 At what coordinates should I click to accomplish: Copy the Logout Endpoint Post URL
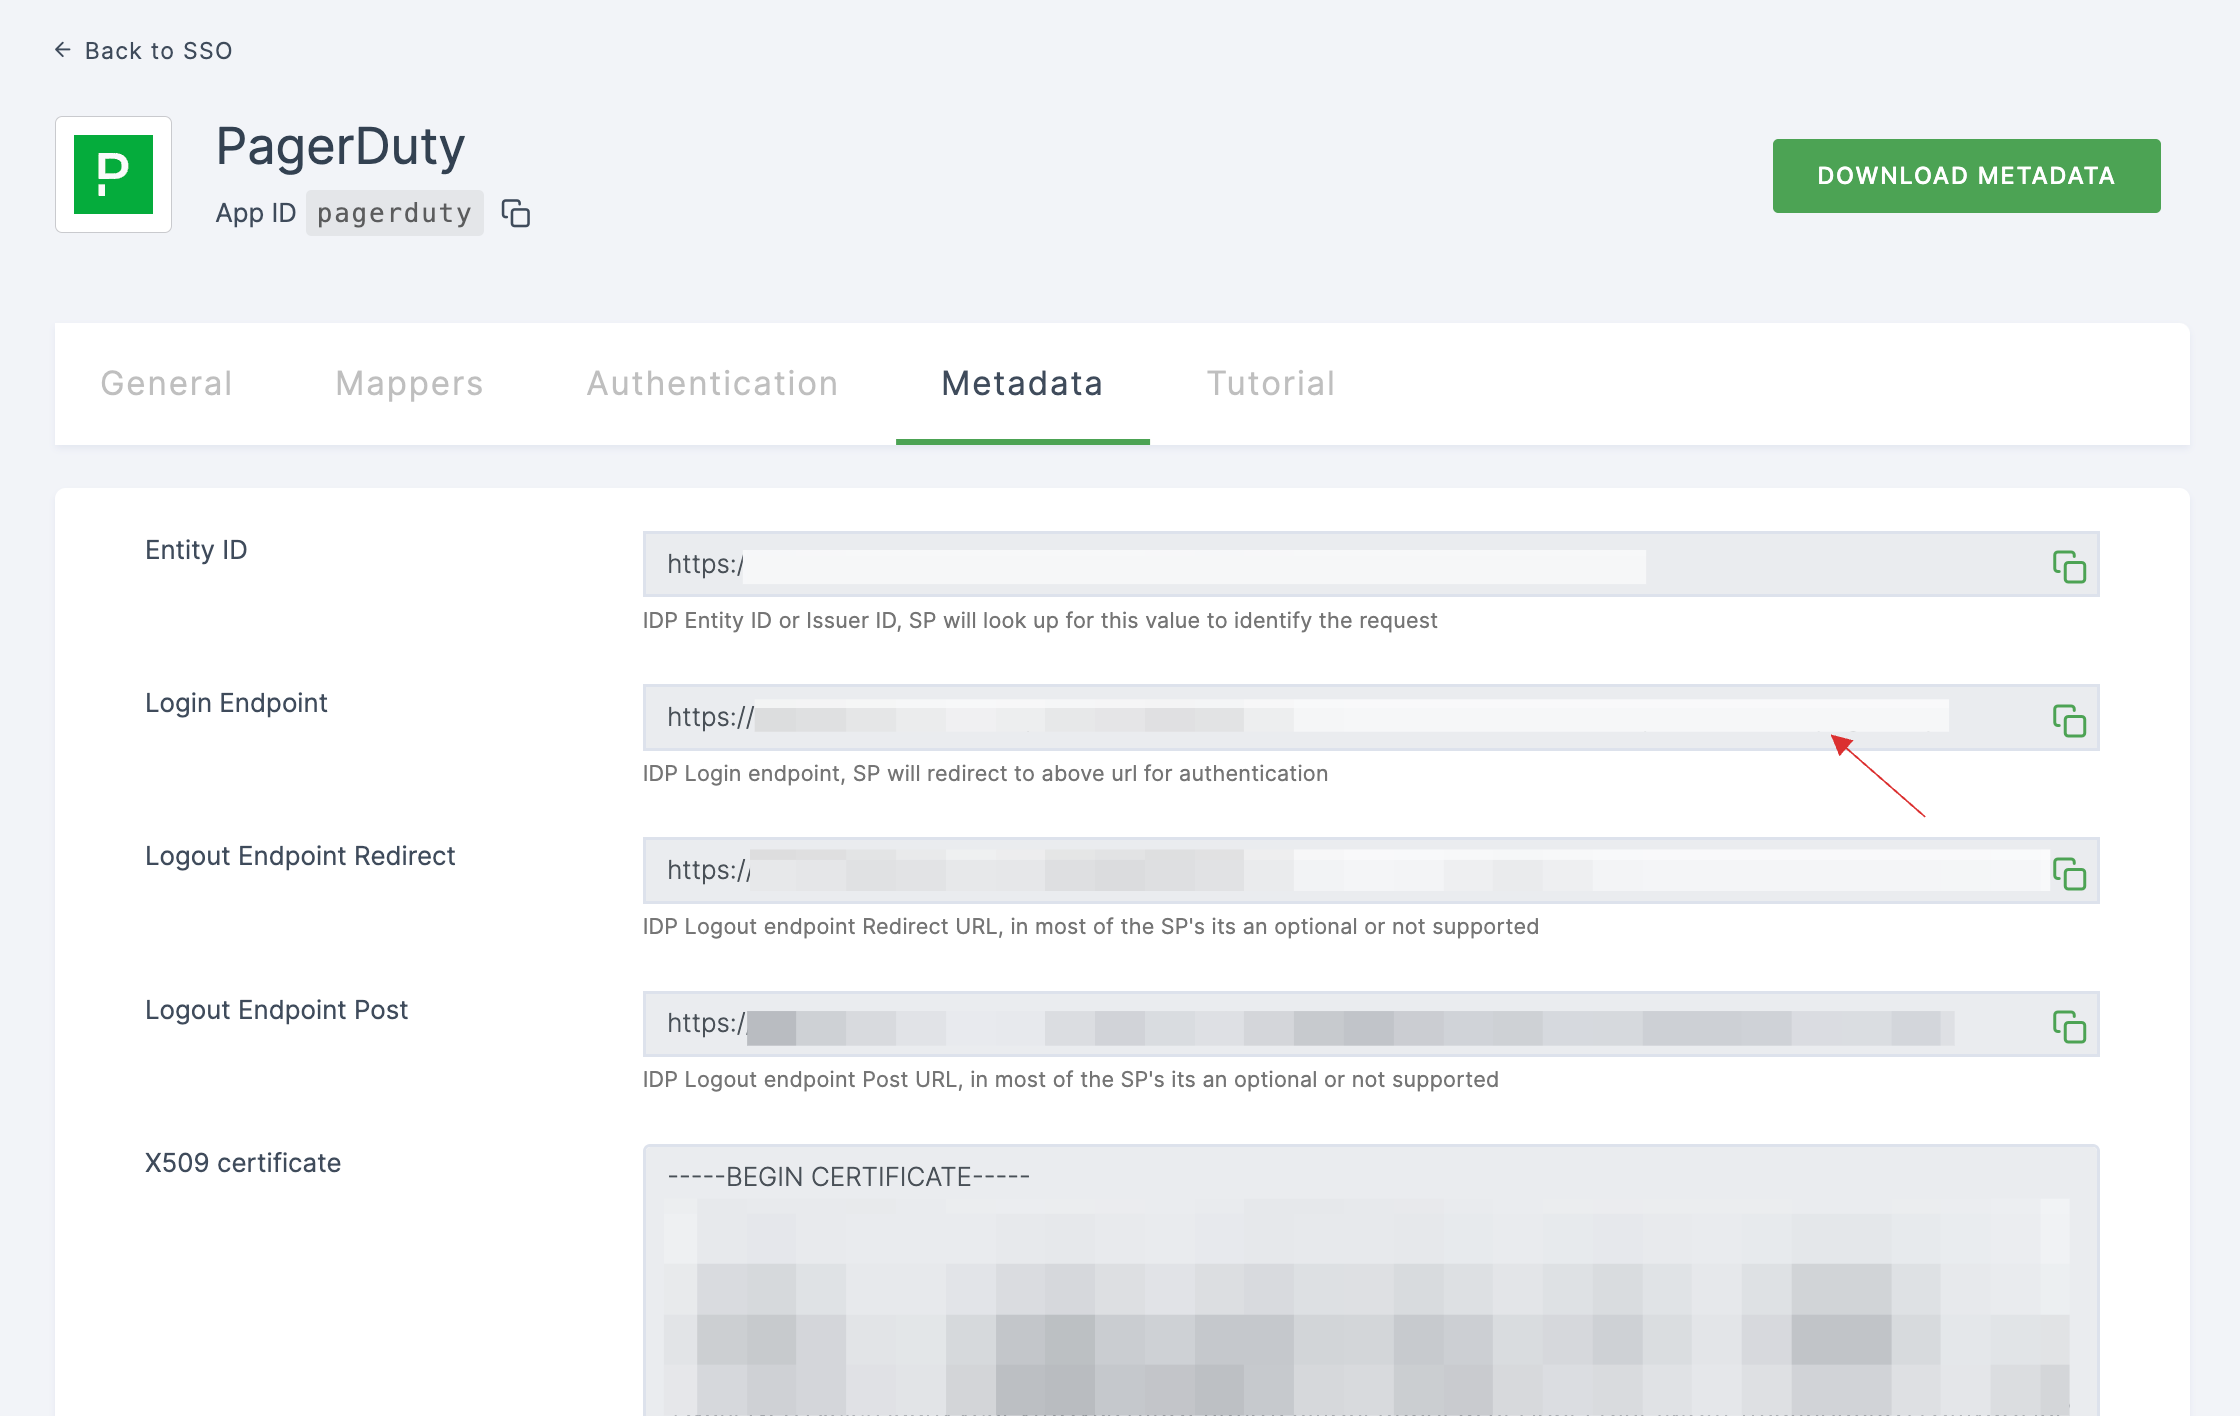[2069, 1025]
